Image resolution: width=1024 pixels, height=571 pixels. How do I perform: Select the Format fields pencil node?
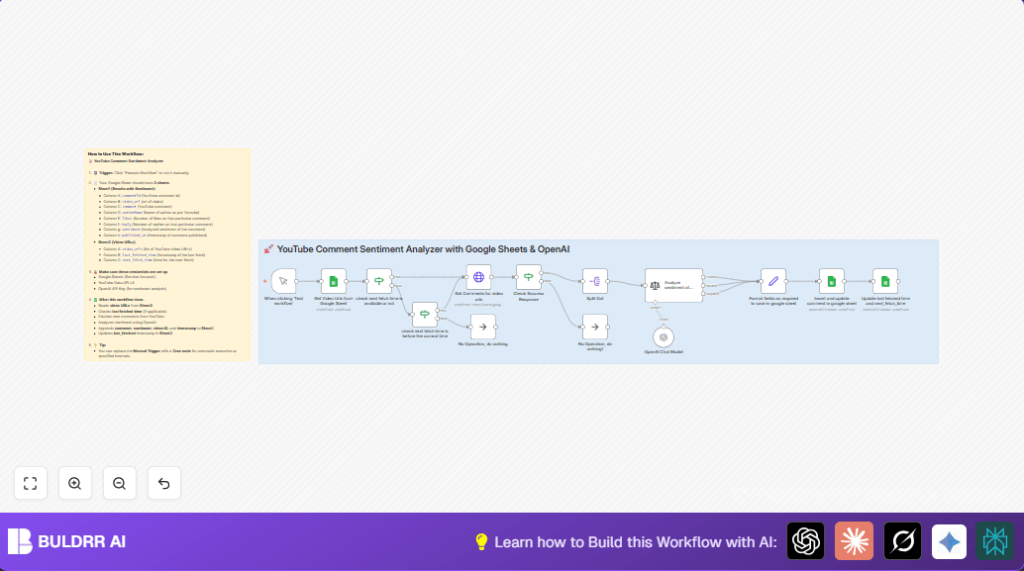coord(773,281)
